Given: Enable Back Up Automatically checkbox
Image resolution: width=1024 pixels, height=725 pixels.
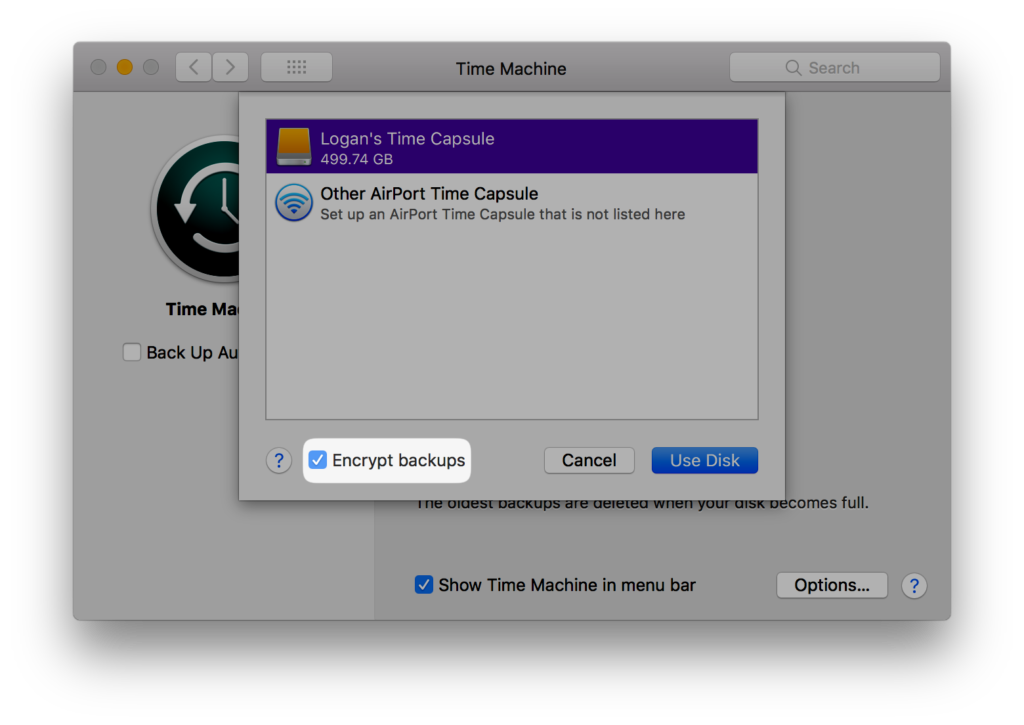Looking at the screenshot, I should tap(132, 352).
